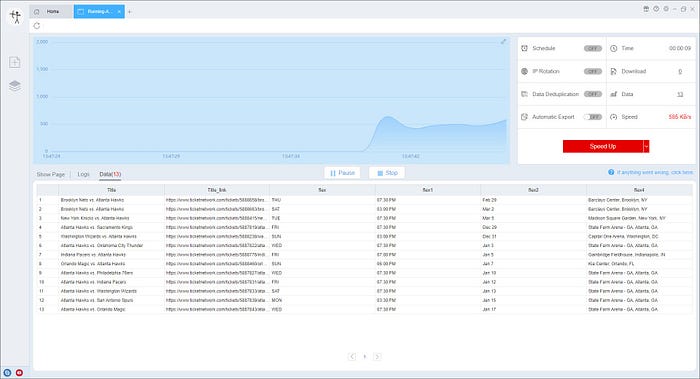The width and height of the screenshot is (700, 379).
Task: Select the Data(13) tab
Action: click(110, 175)
